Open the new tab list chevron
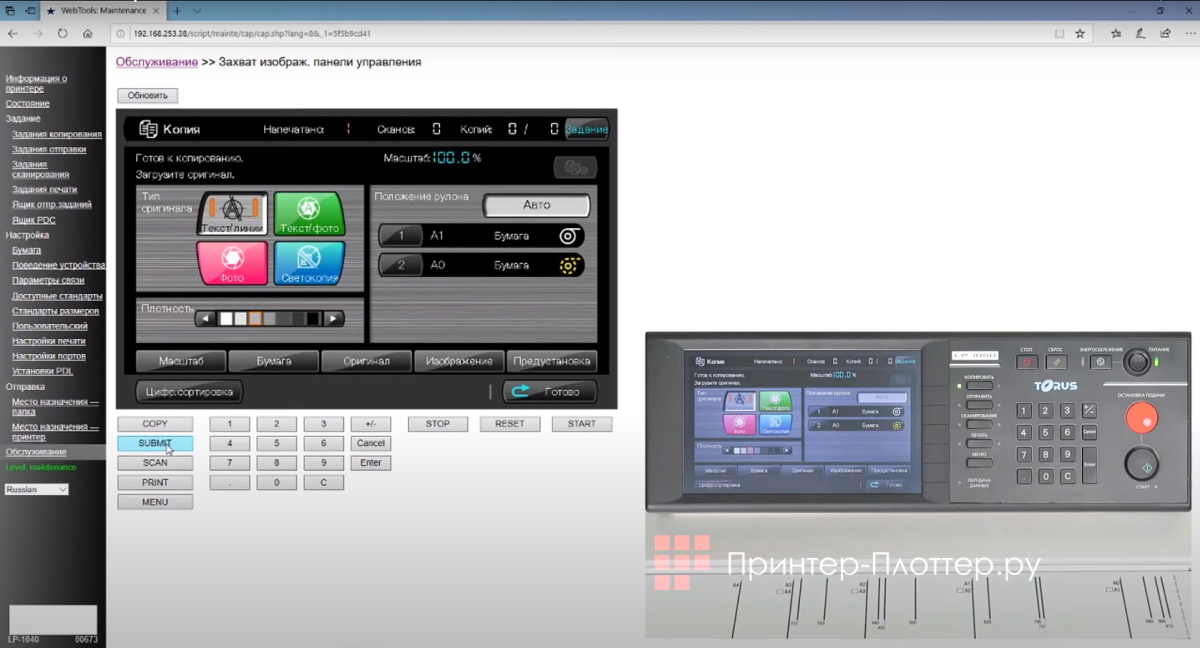The height and width of the screenshot is (648, 1200). pos(197,11)
